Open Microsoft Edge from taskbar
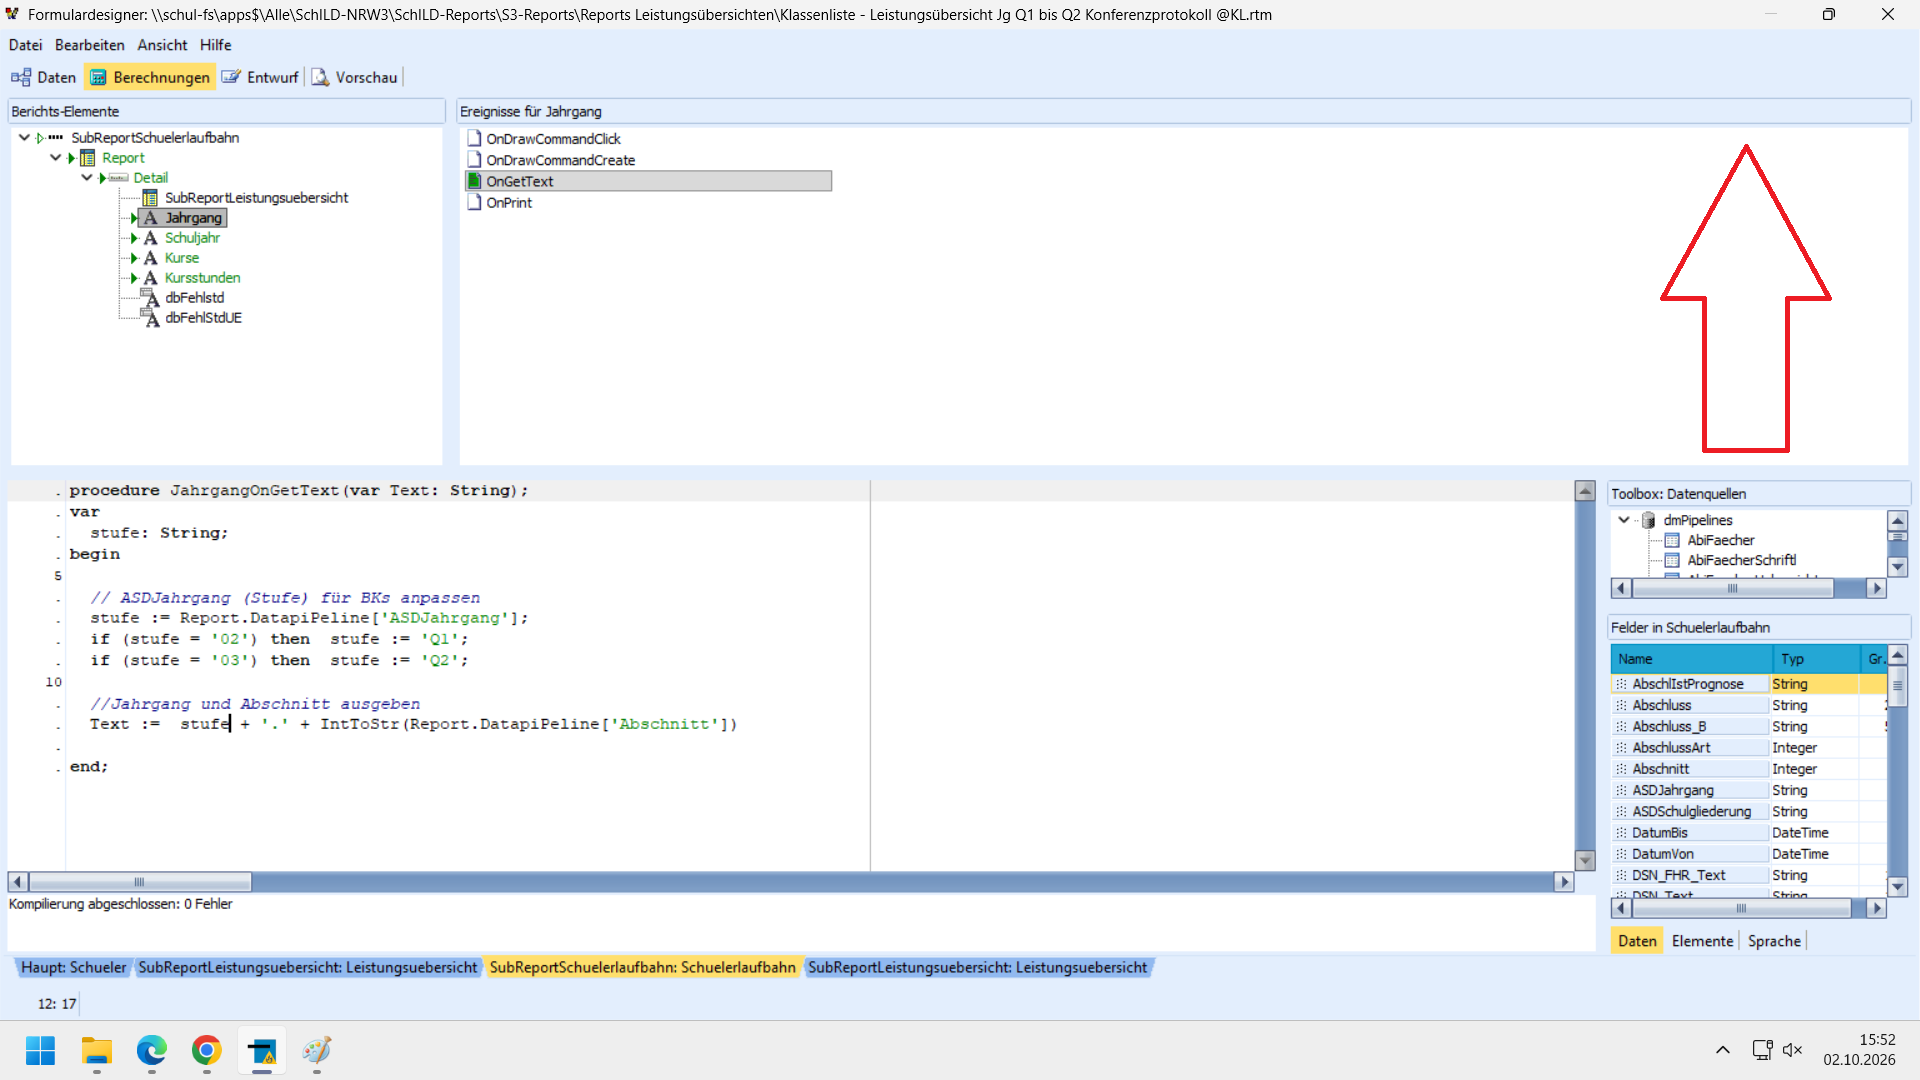This screenshot has height=1080, width=1920. pos(152,1051)
